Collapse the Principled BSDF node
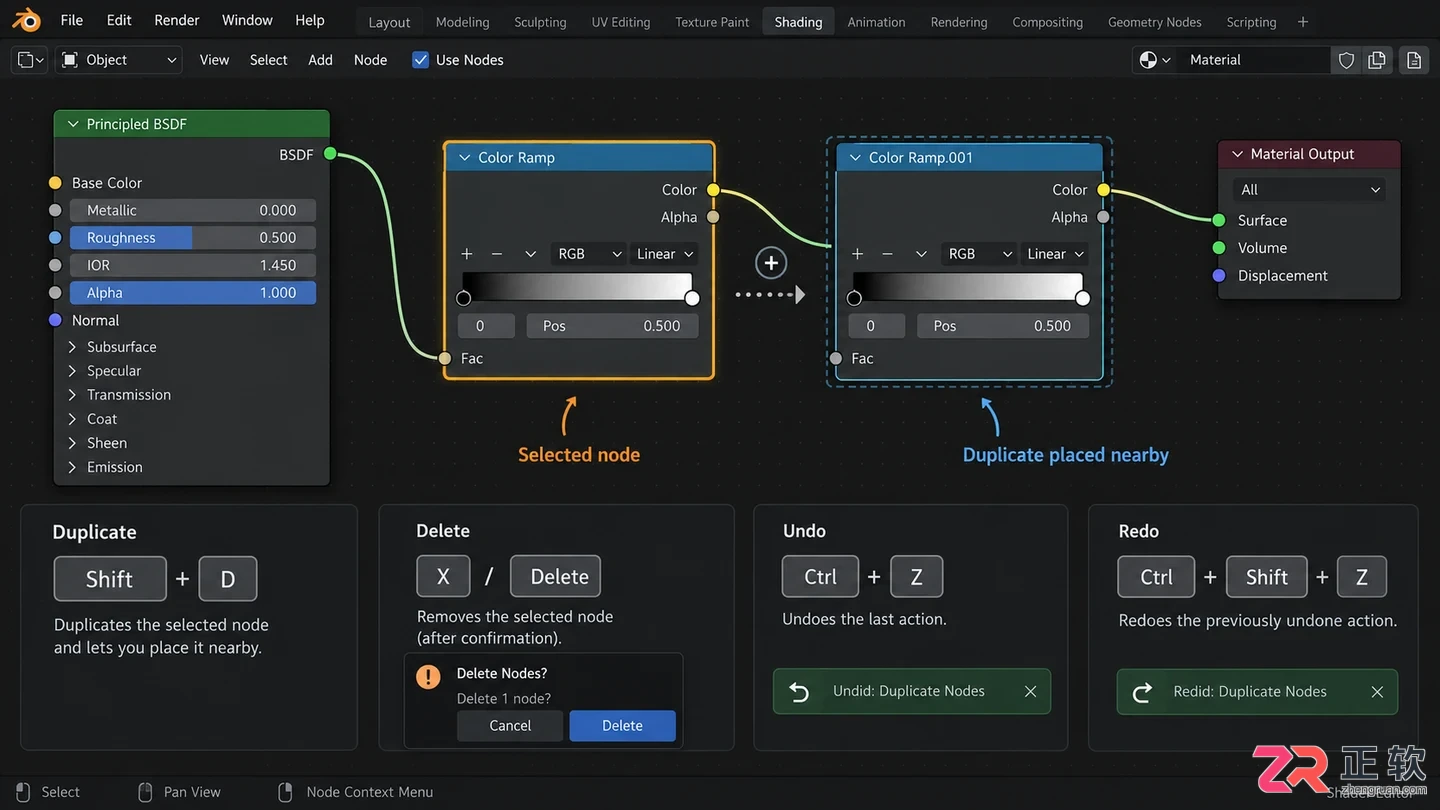 click(x=72, y=124)
